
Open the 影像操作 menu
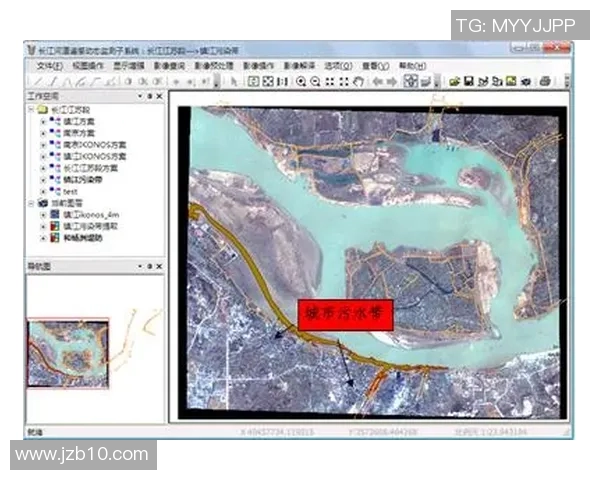pyautogui.click(x=259, y=66)
